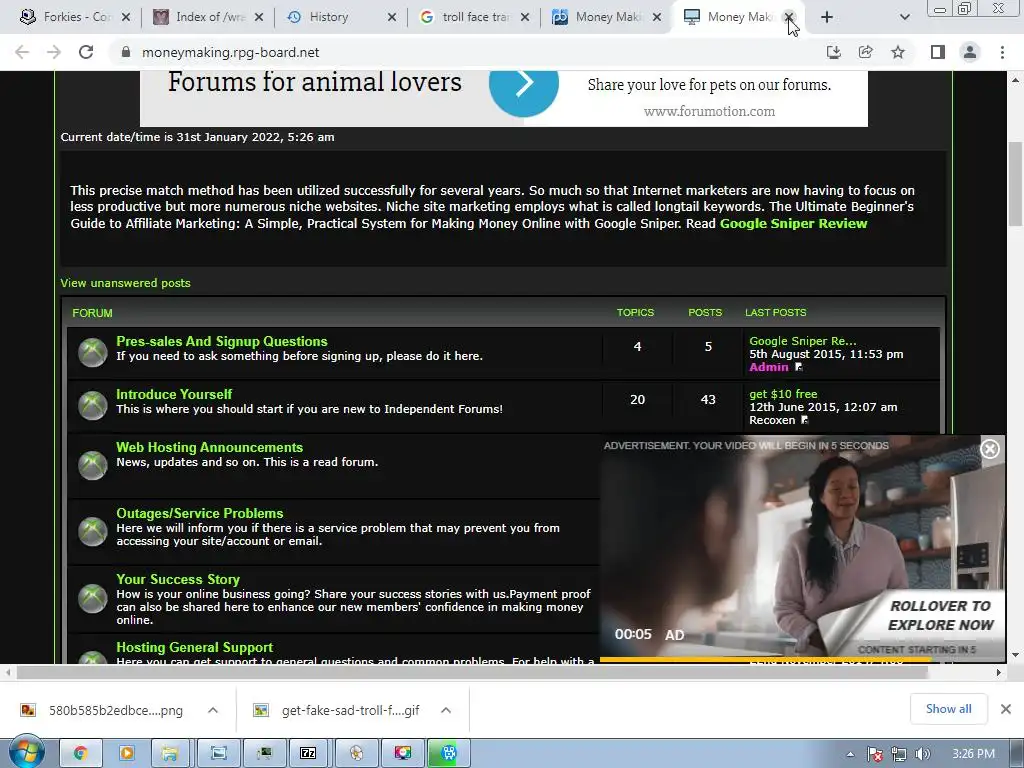The width and height of the screenshot is (1024, 768).
Task: Click 'ROLLOVER TO EXPLORE NOW' on video ad
Action: coord(940,615)
